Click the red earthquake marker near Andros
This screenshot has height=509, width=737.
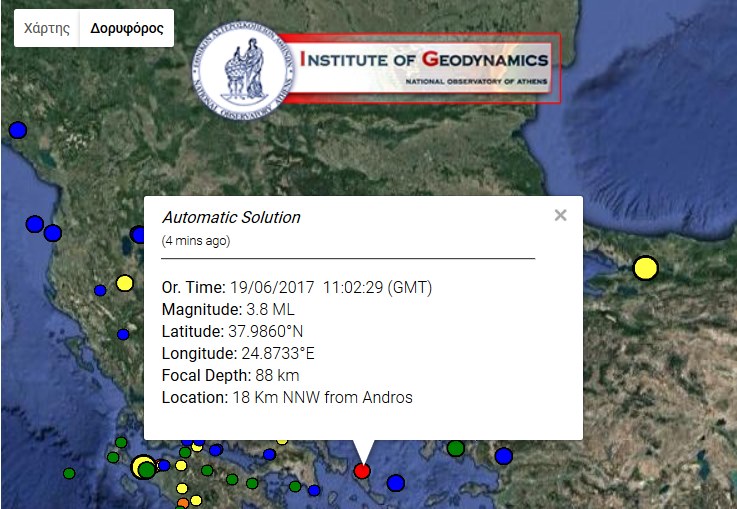[362, 470]
